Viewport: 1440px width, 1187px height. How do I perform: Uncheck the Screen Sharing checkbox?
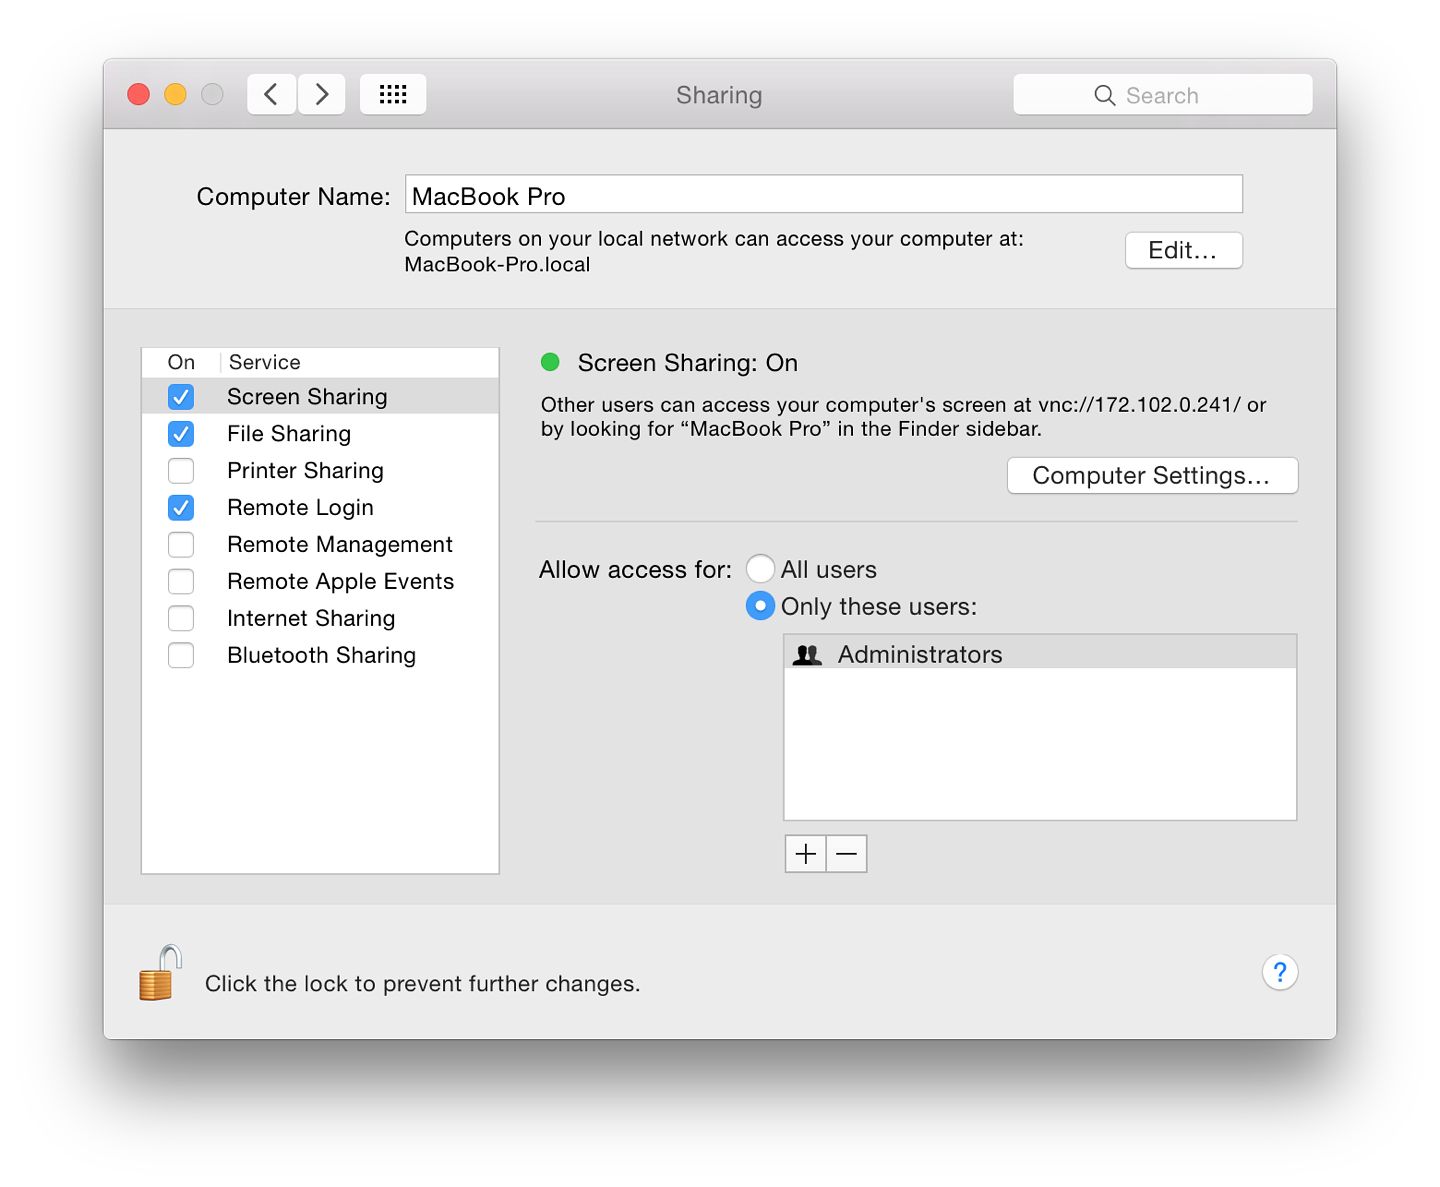tap(181, 397)
